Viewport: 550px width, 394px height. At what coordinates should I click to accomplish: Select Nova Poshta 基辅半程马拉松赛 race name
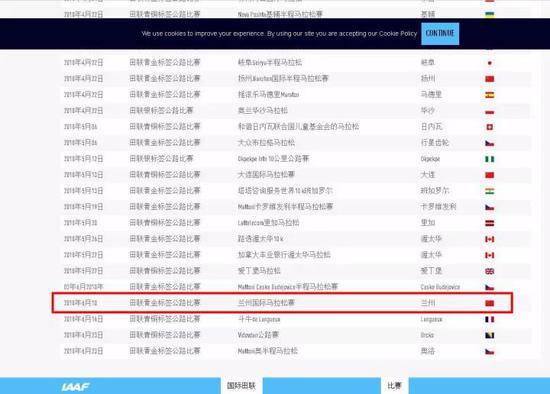280,14
